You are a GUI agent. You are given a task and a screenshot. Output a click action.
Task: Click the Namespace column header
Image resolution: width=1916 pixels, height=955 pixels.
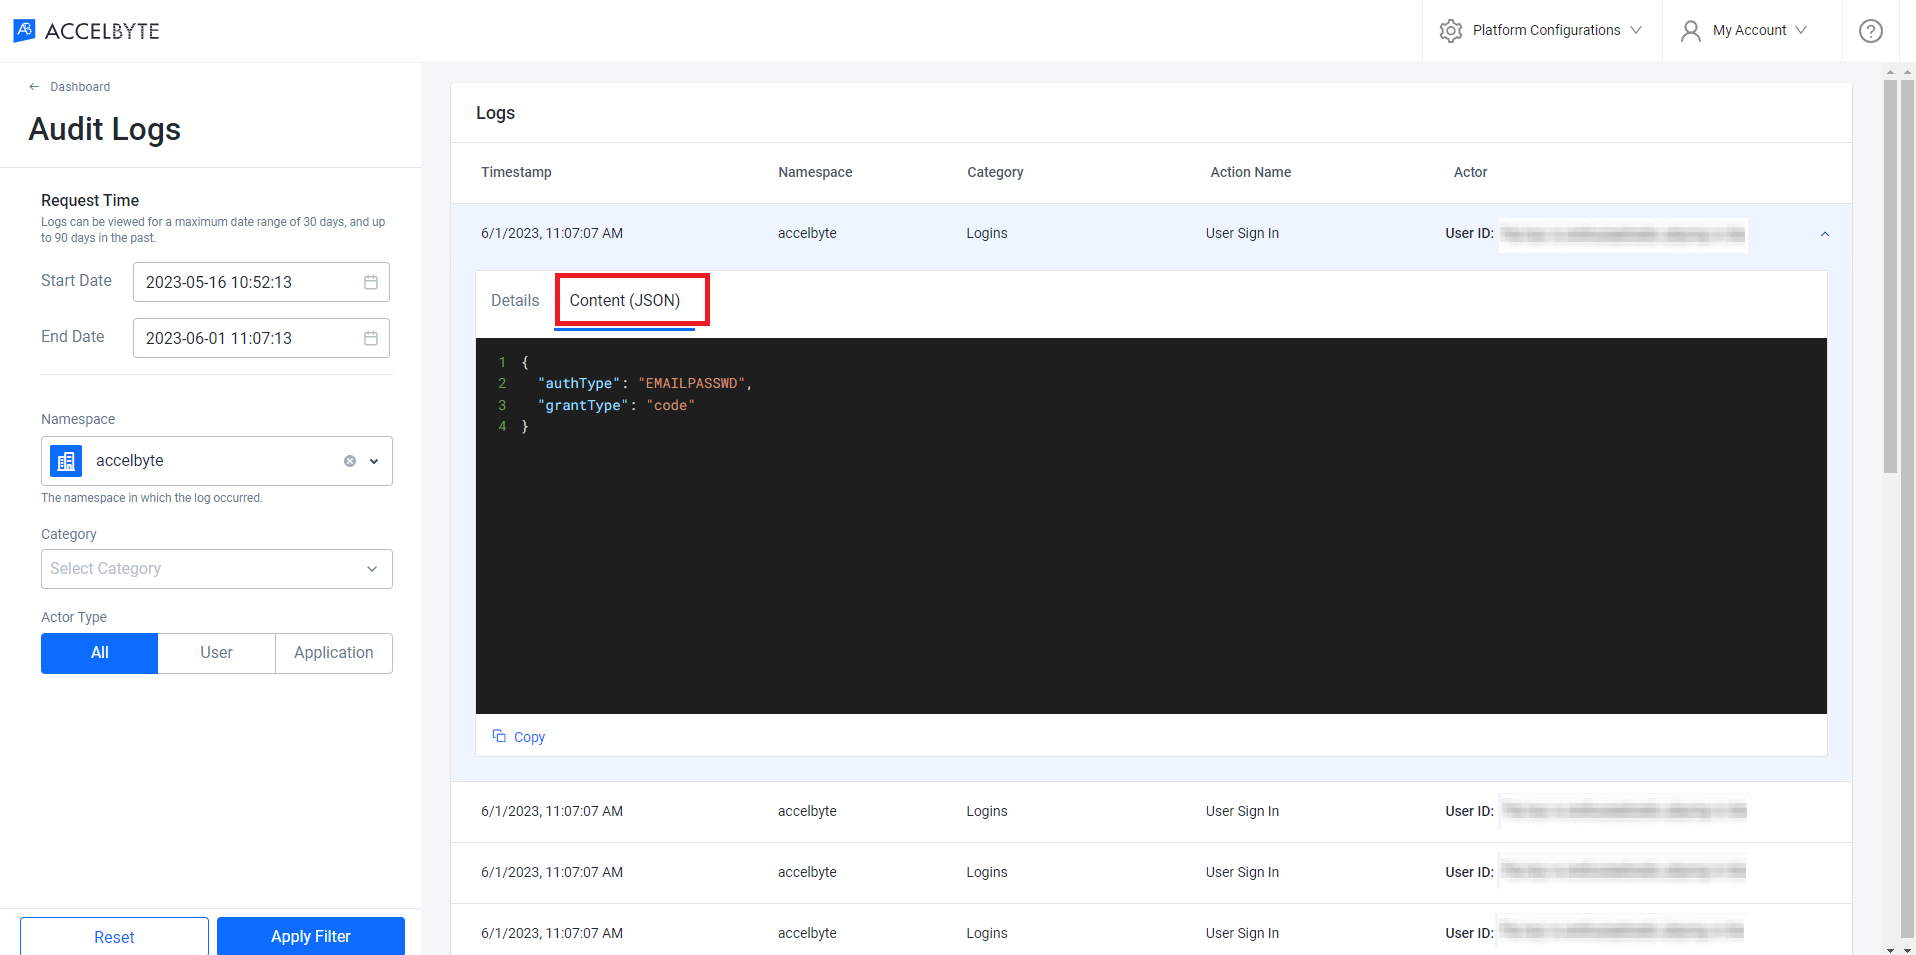[x=815, y=172]
